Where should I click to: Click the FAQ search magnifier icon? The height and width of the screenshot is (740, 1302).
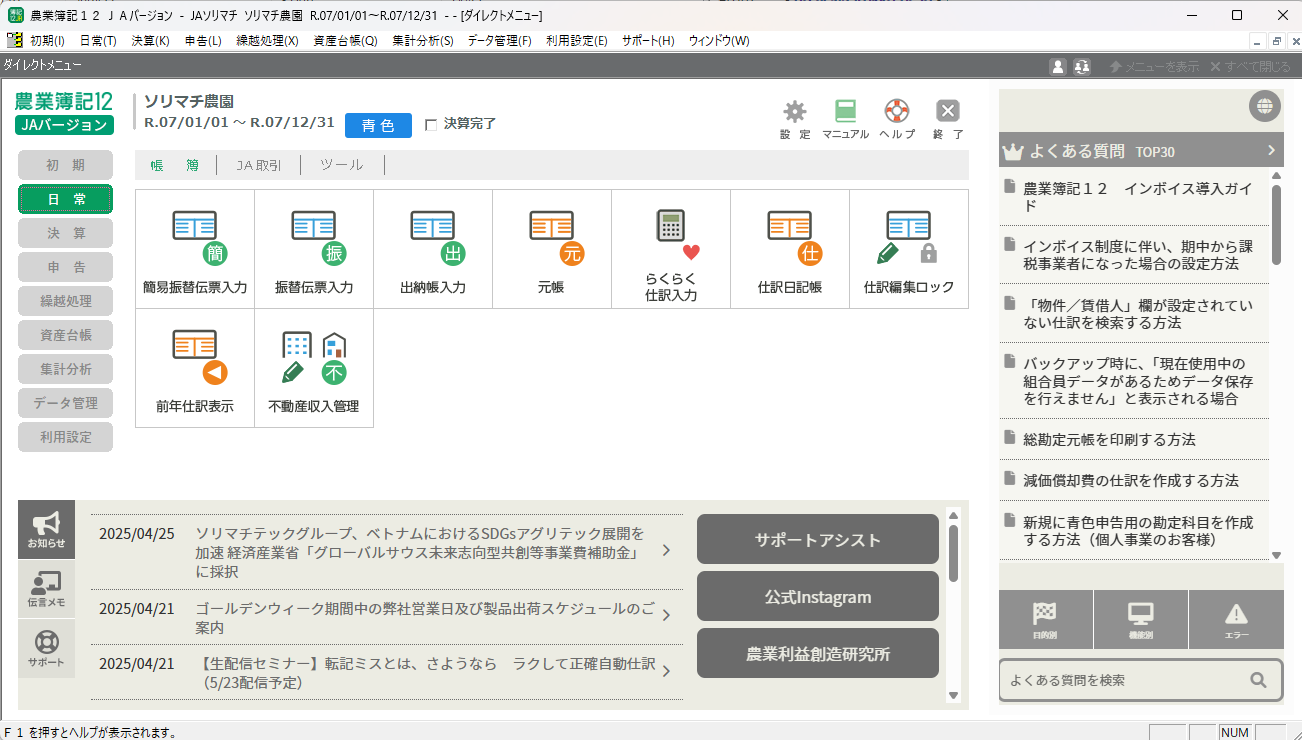pos(1258,680)
